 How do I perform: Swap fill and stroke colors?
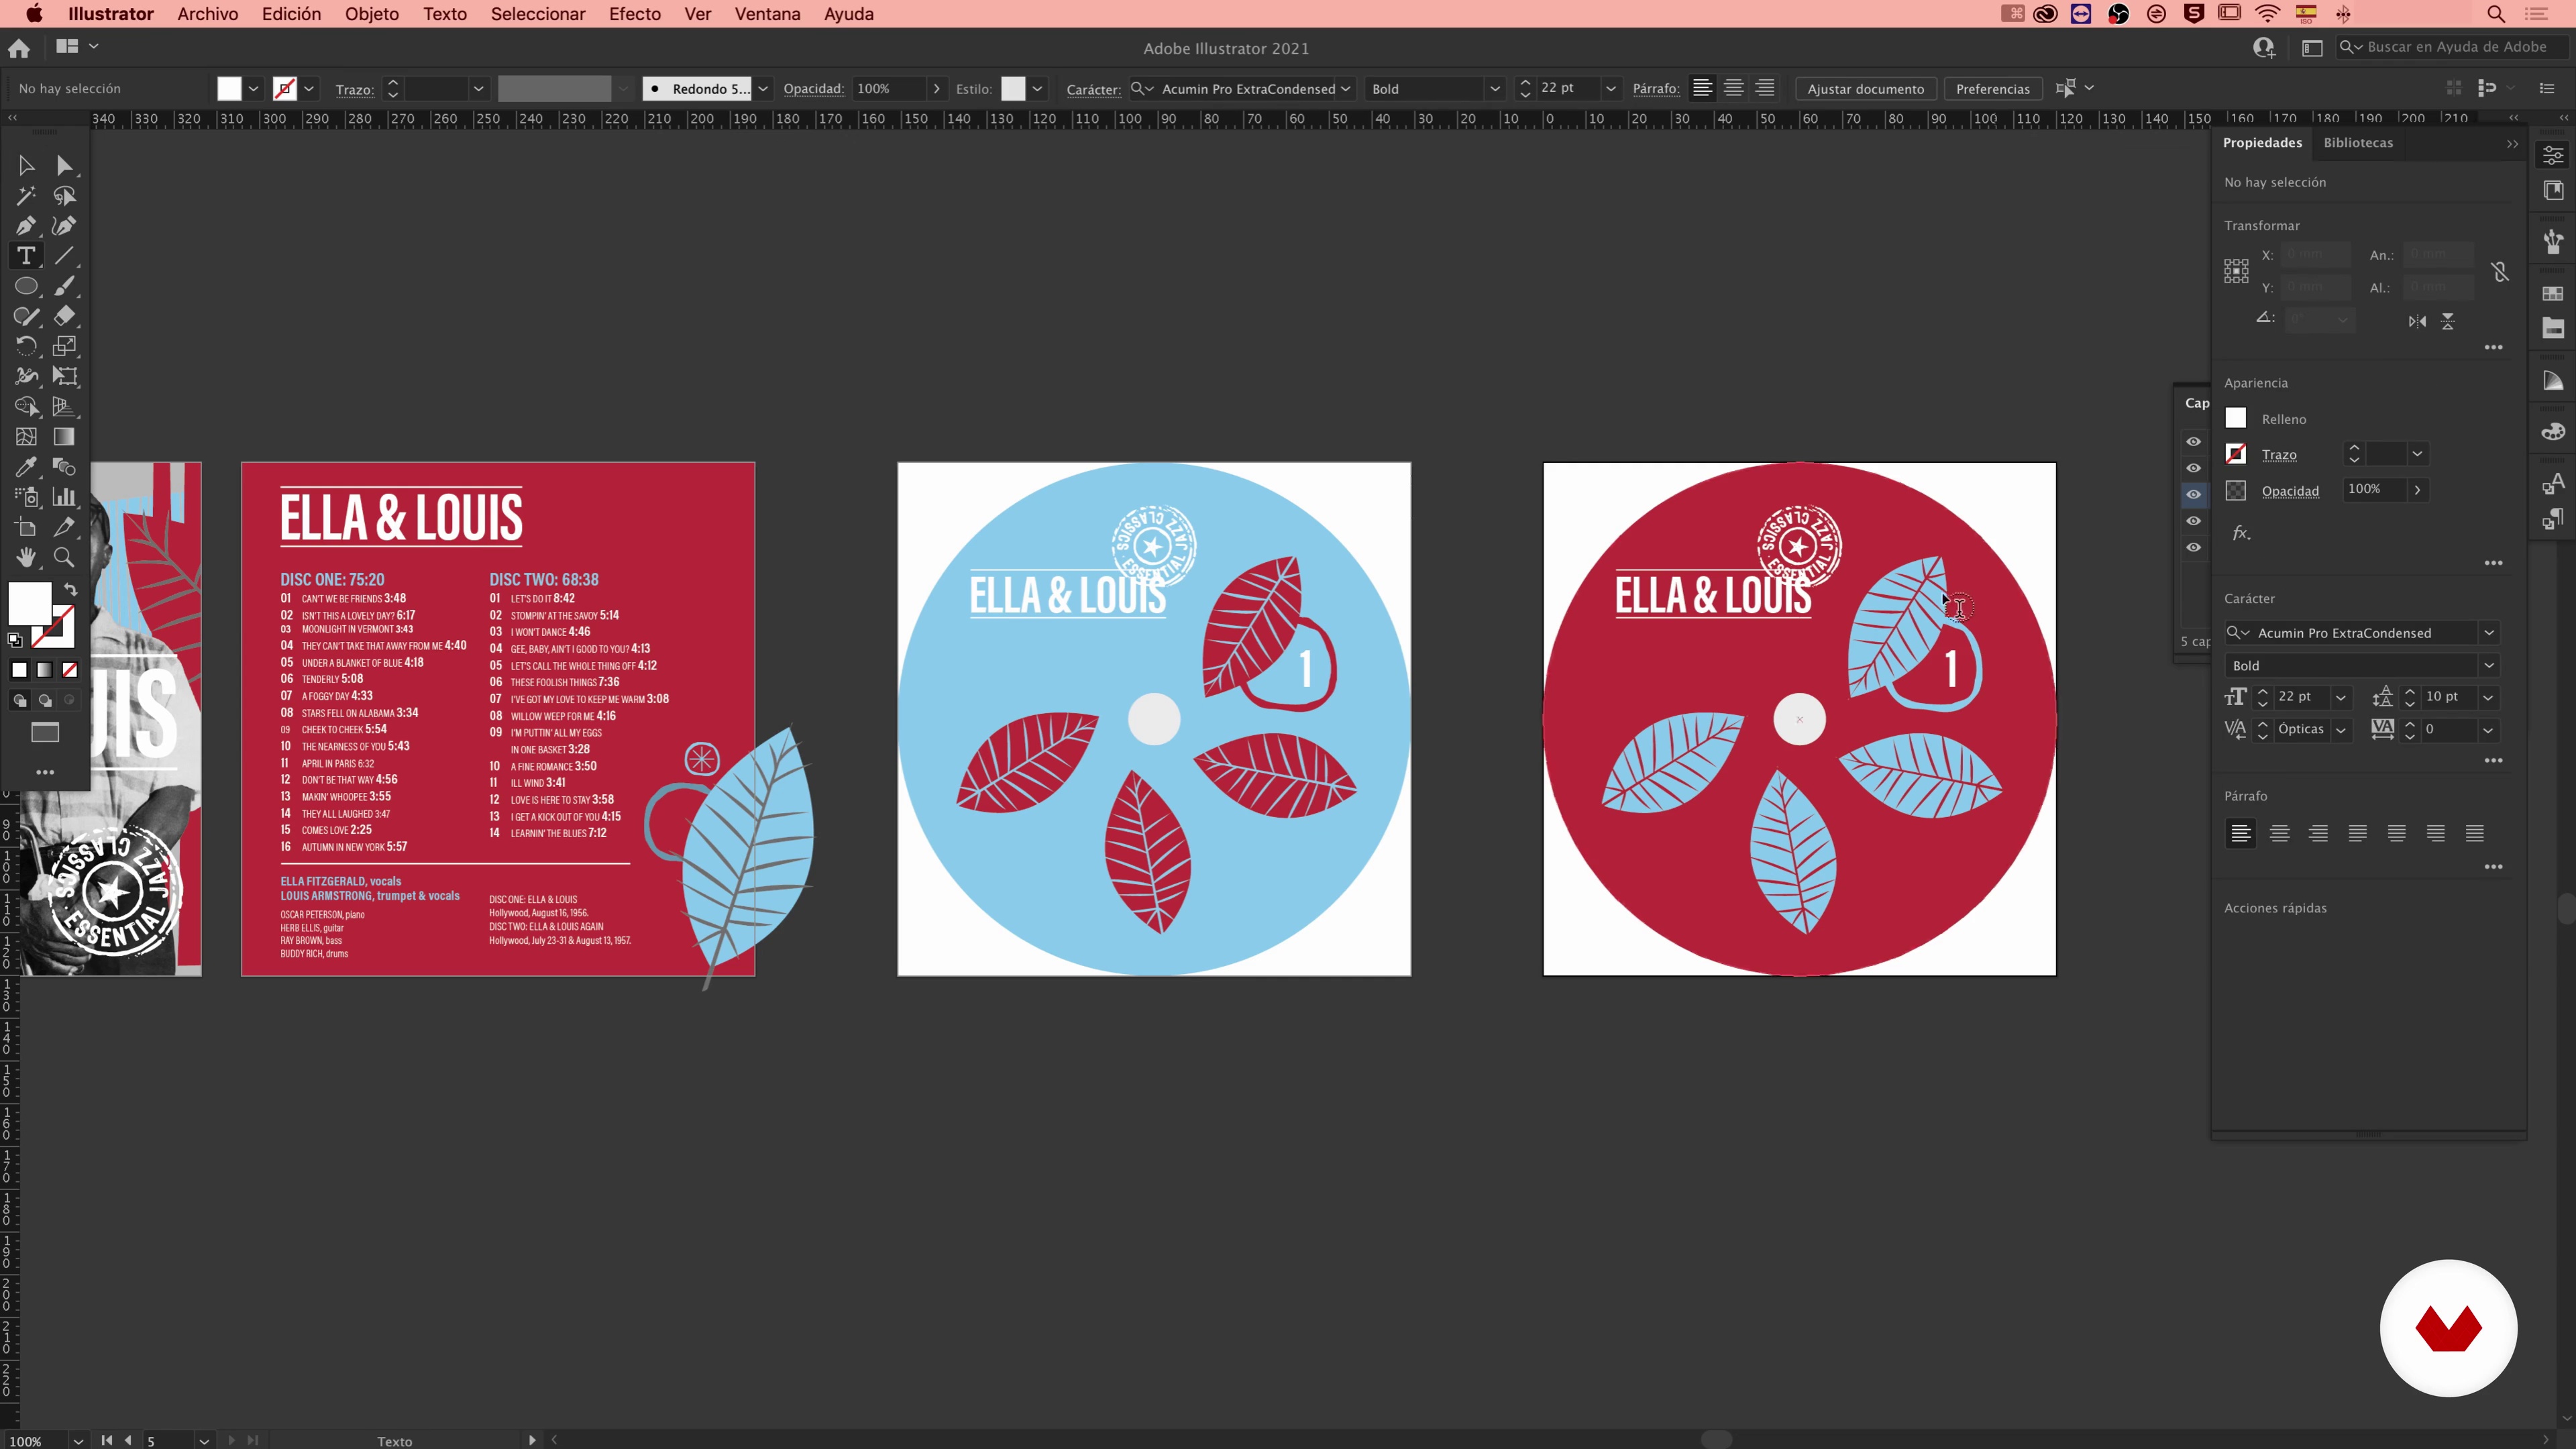tap(70, 589)
